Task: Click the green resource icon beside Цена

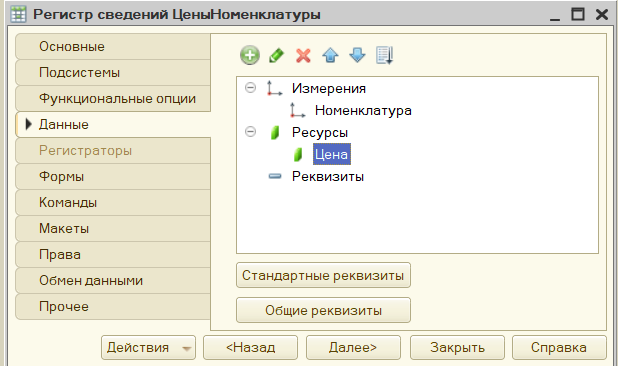Action: coord(298,155)
